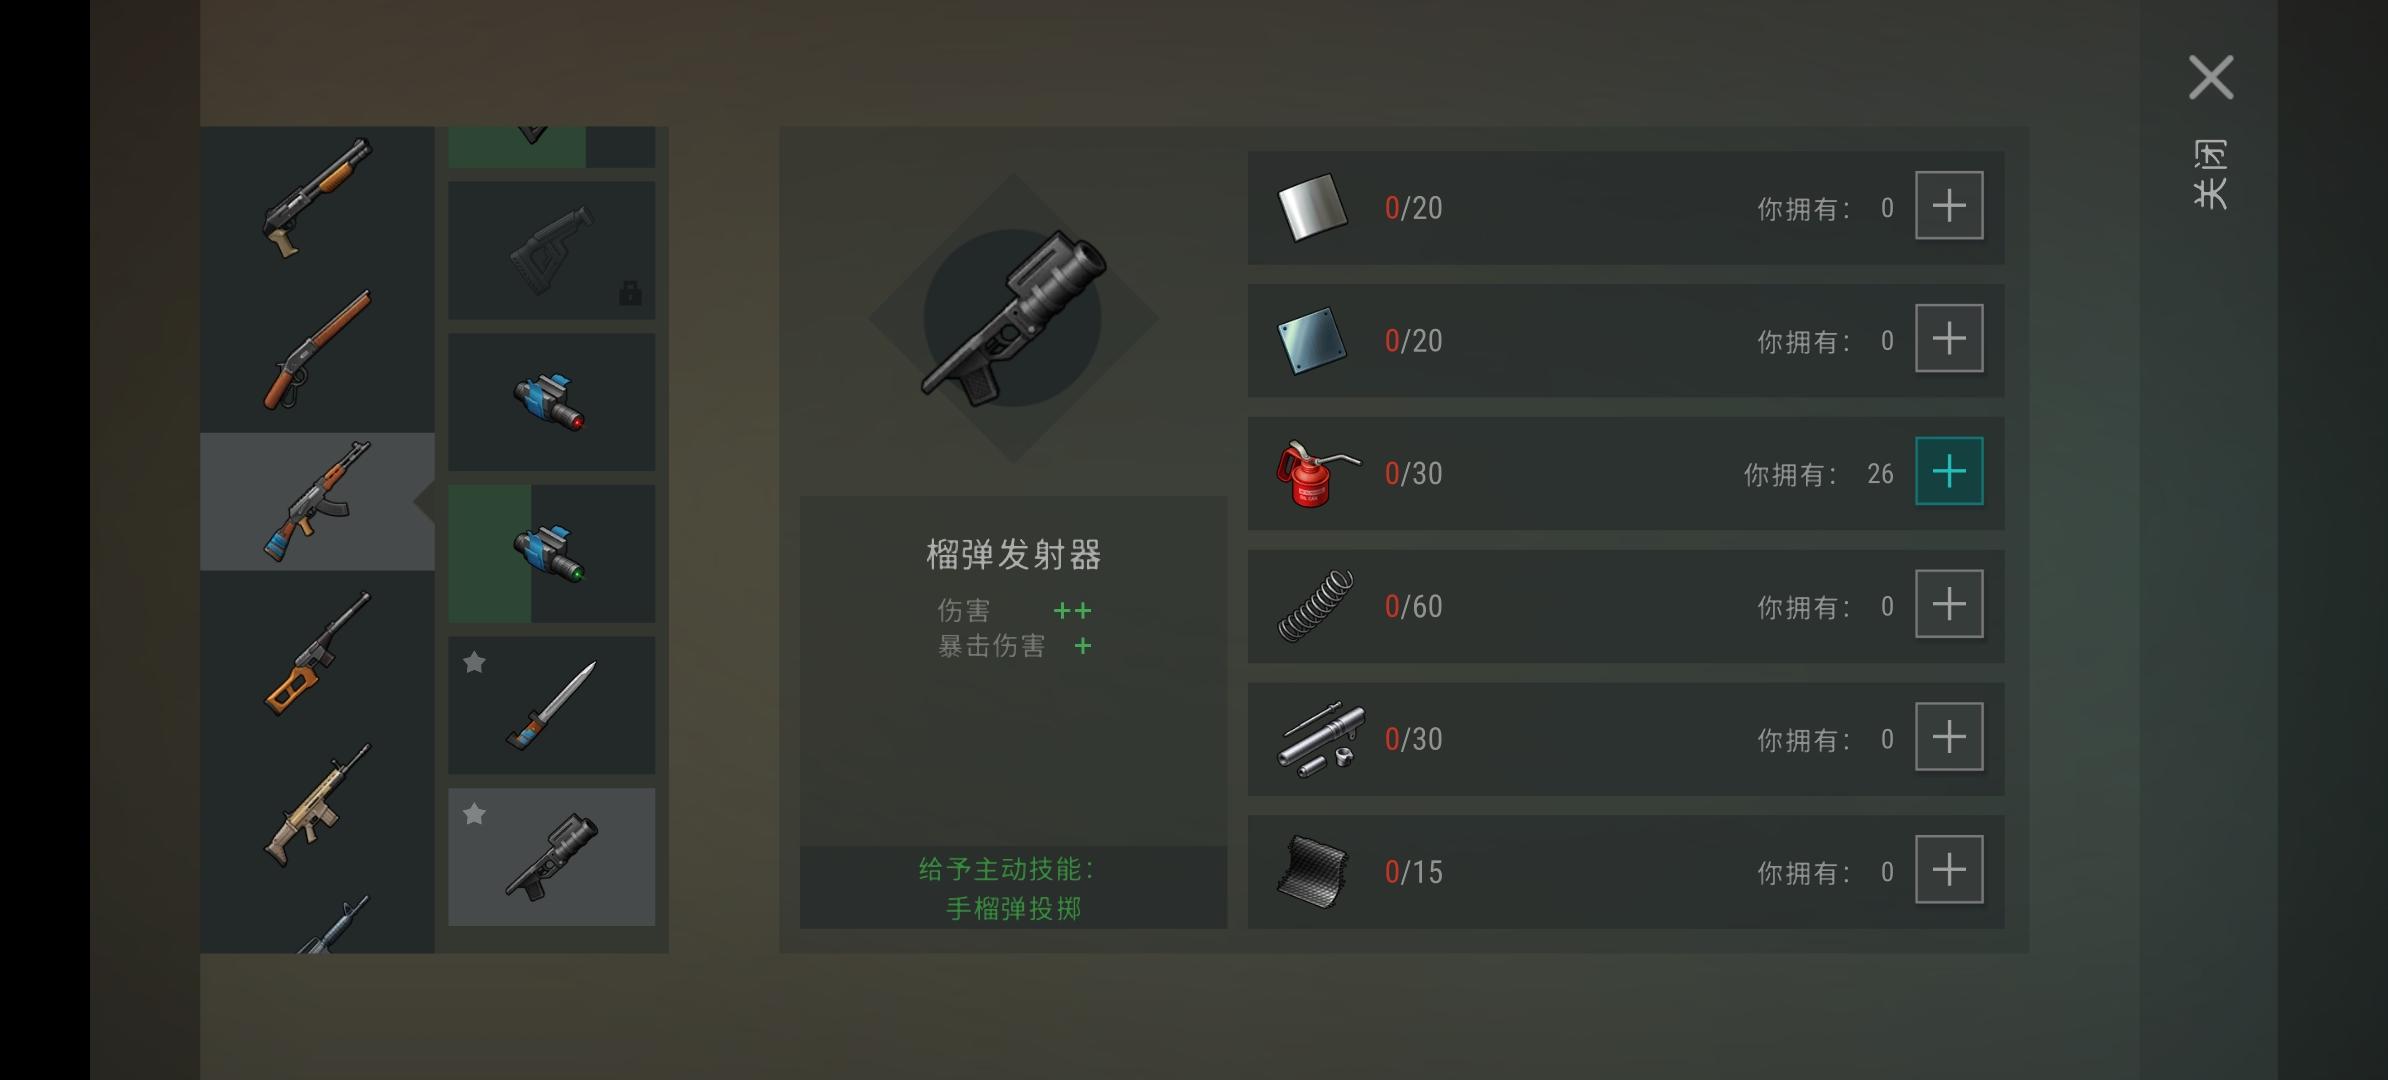Pick the bayonet knife modification
The height and width of the screenshot is (1080, 2388).
[551, 705]
